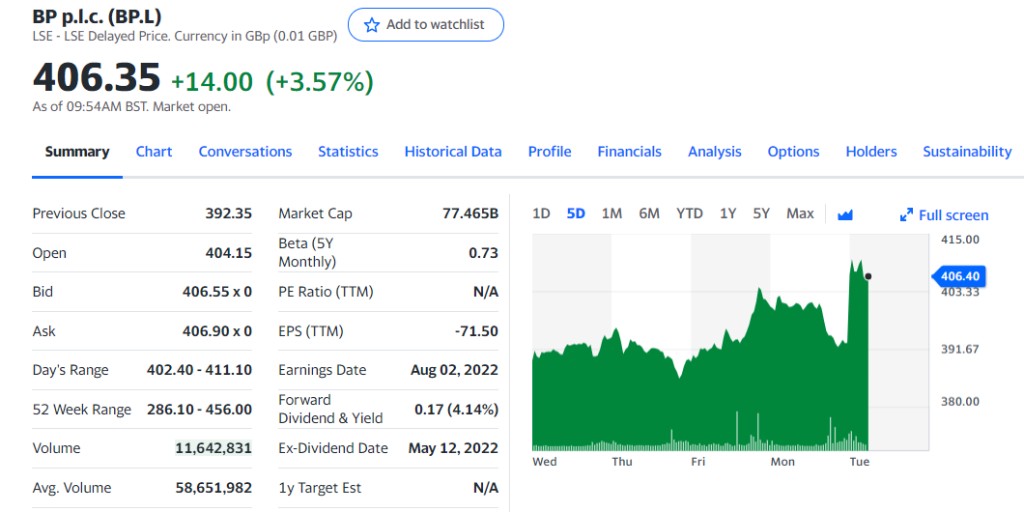Click the Full screen expand arrows icon

click(x=907, y=215)
